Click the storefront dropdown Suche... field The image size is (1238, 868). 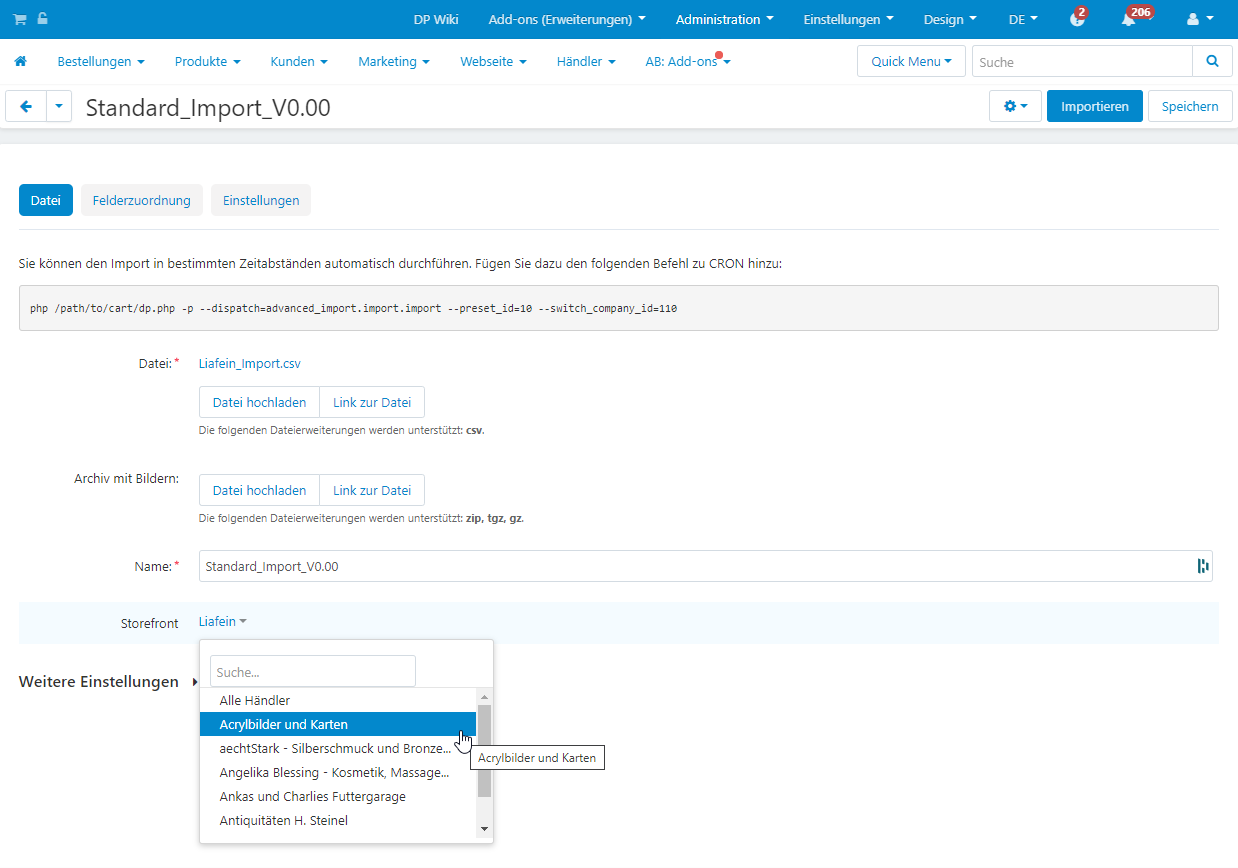coord(313,671)
